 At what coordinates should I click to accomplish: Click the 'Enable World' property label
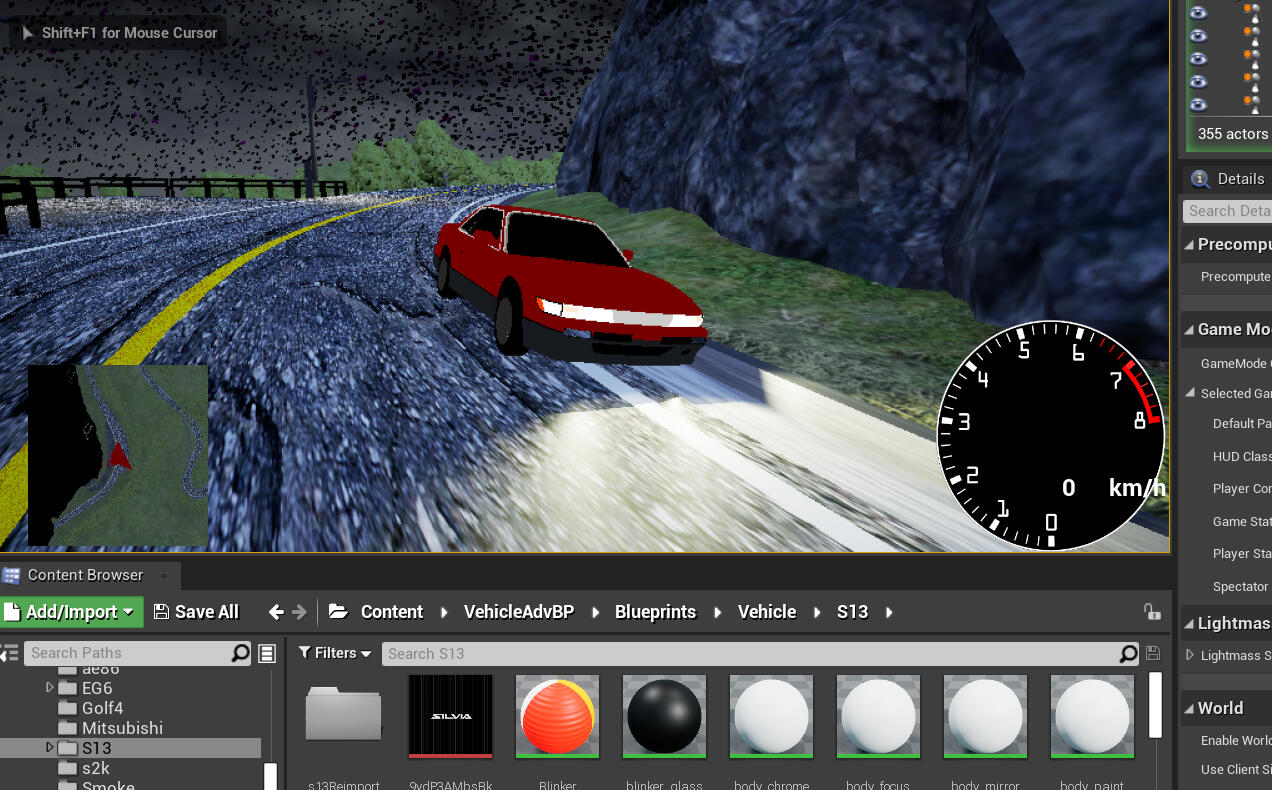click(1236, 741)
